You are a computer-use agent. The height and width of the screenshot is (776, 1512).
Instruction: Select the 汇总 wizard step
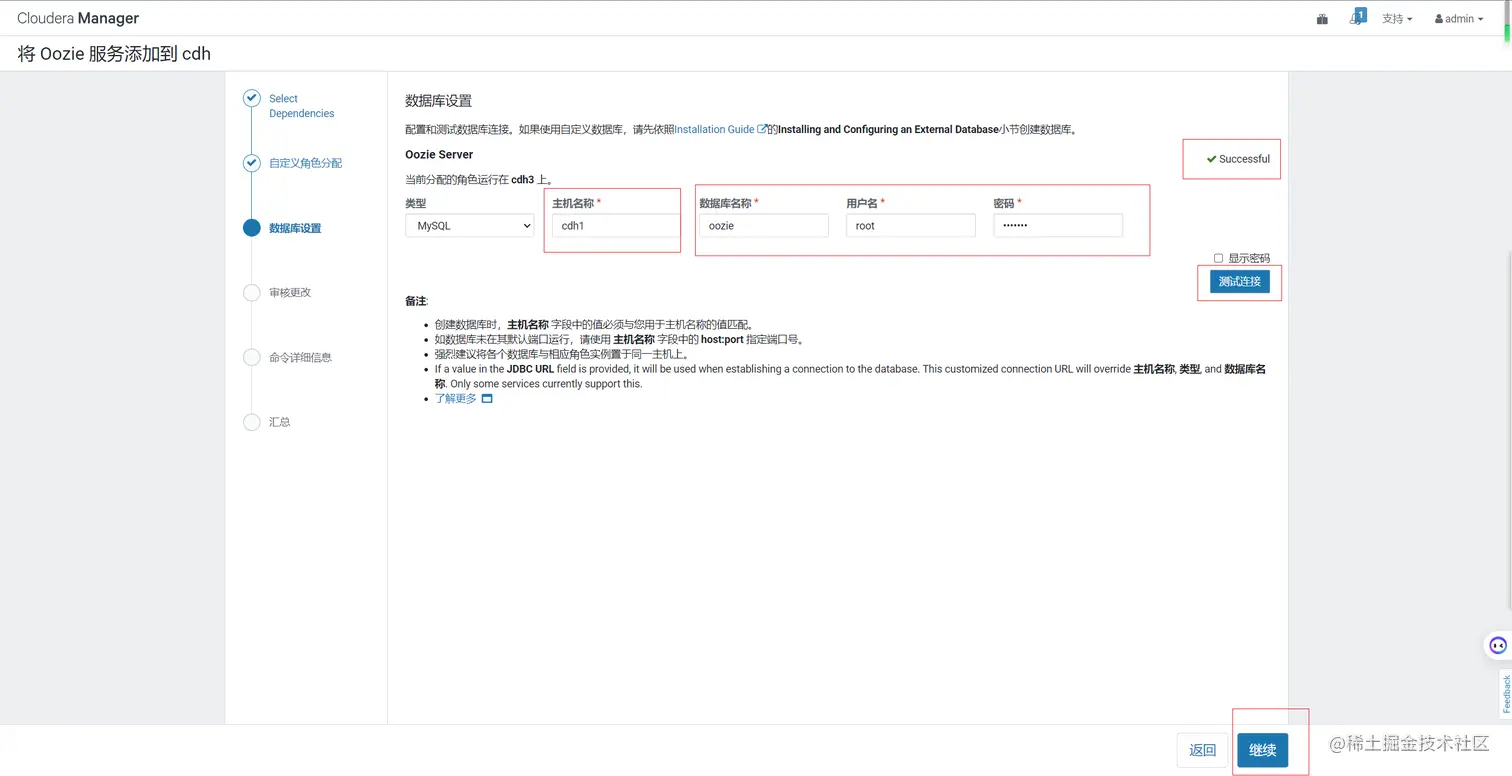(x=279, y=422)
